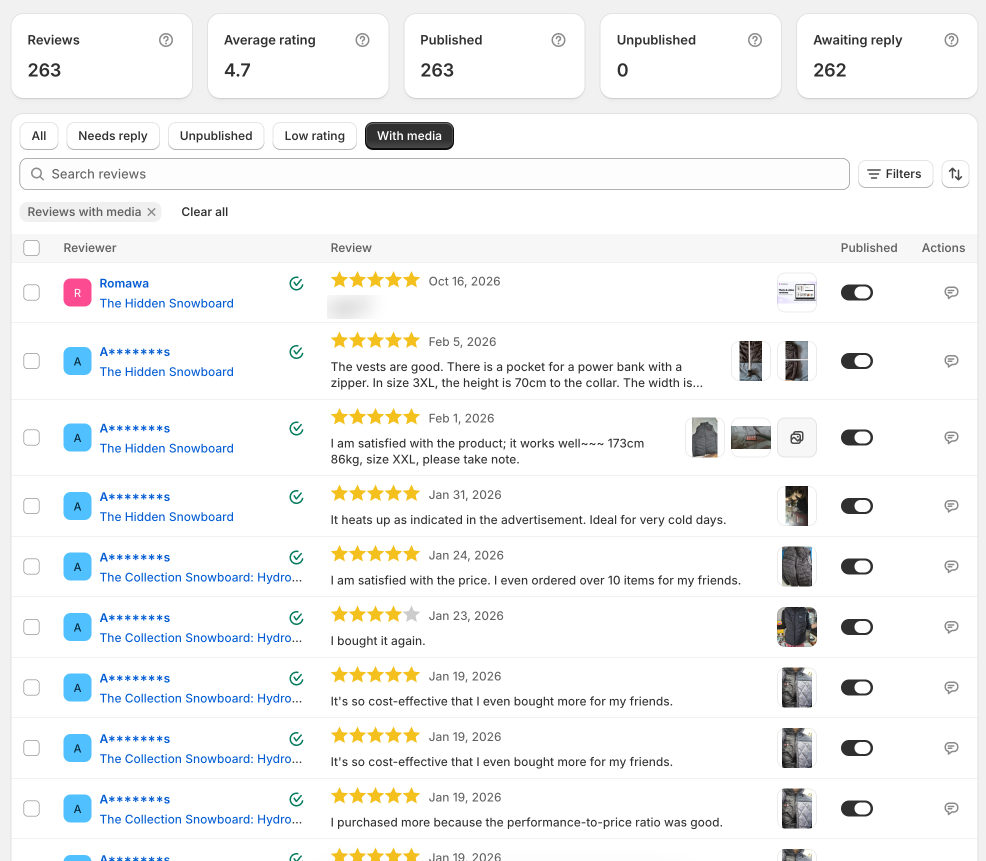Click verified badge on Feb 5, 2026 row
Screen dimensions: 986x861
[x=296, y=352]
